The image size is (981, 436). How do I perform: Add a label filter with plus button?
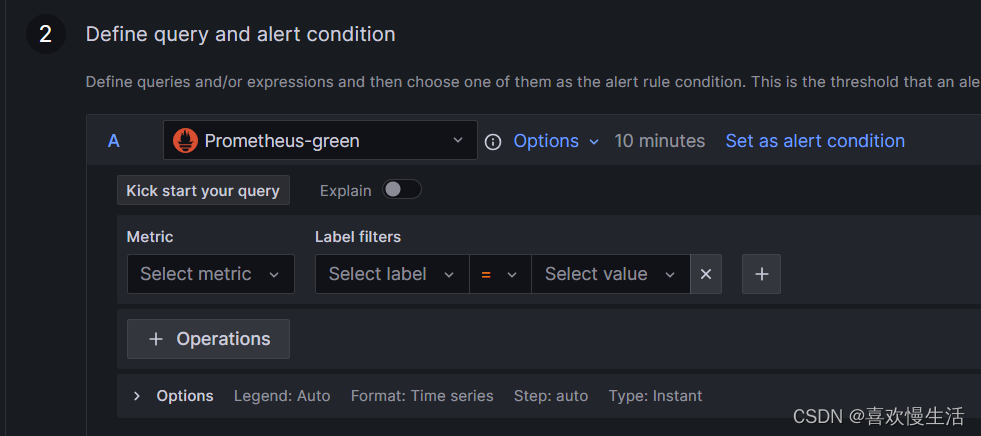[761, 274]
